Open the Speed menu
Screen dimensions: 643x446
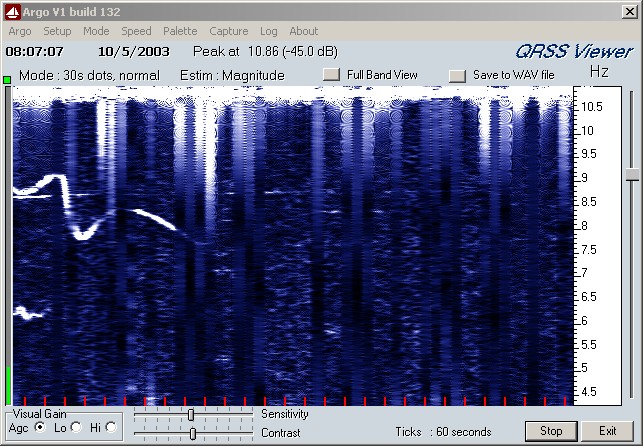click(x=136, y=31)
